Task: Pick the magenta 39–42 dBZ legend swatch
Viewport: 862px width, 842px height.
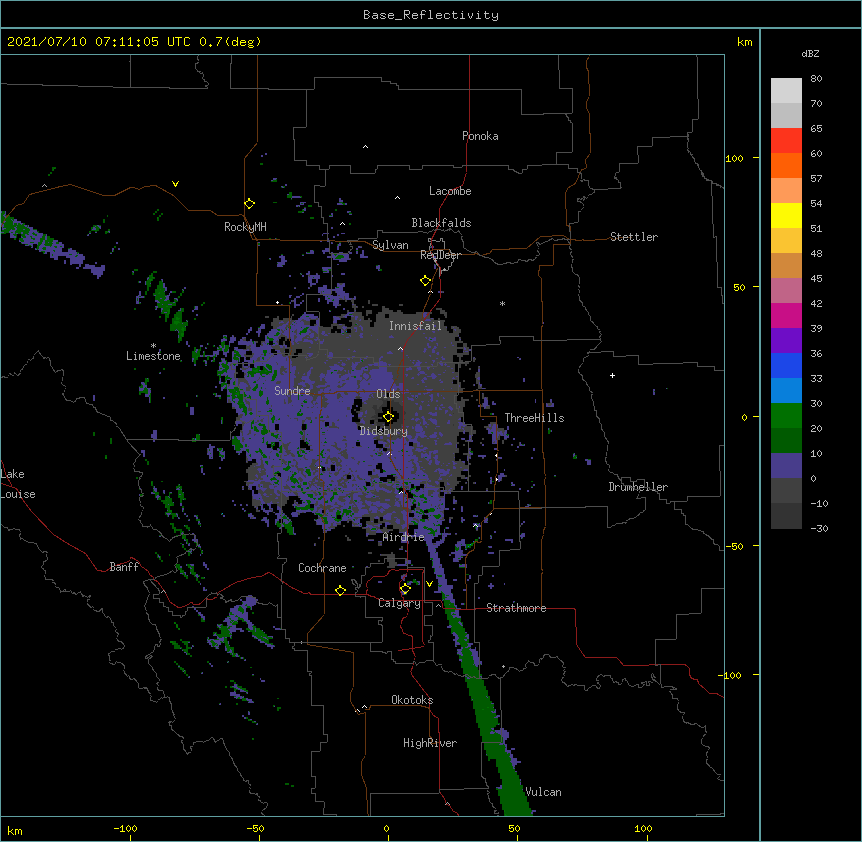Action: [786, 315]
